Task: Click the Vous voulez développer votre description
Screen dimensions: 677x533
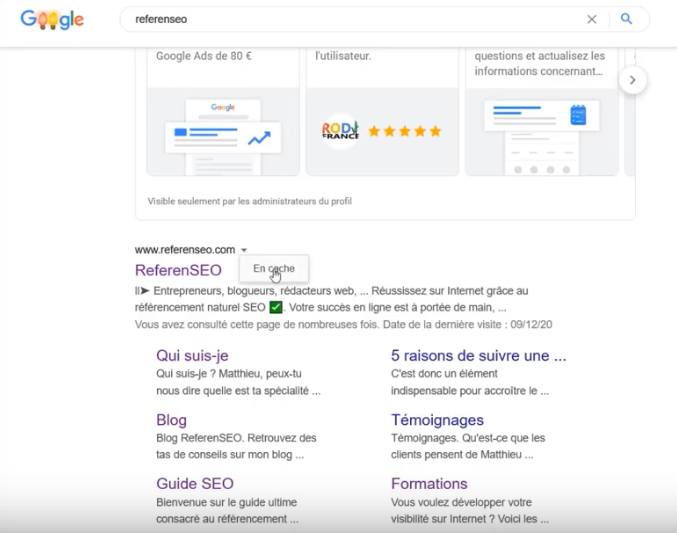Action: (x=470, y=511)
